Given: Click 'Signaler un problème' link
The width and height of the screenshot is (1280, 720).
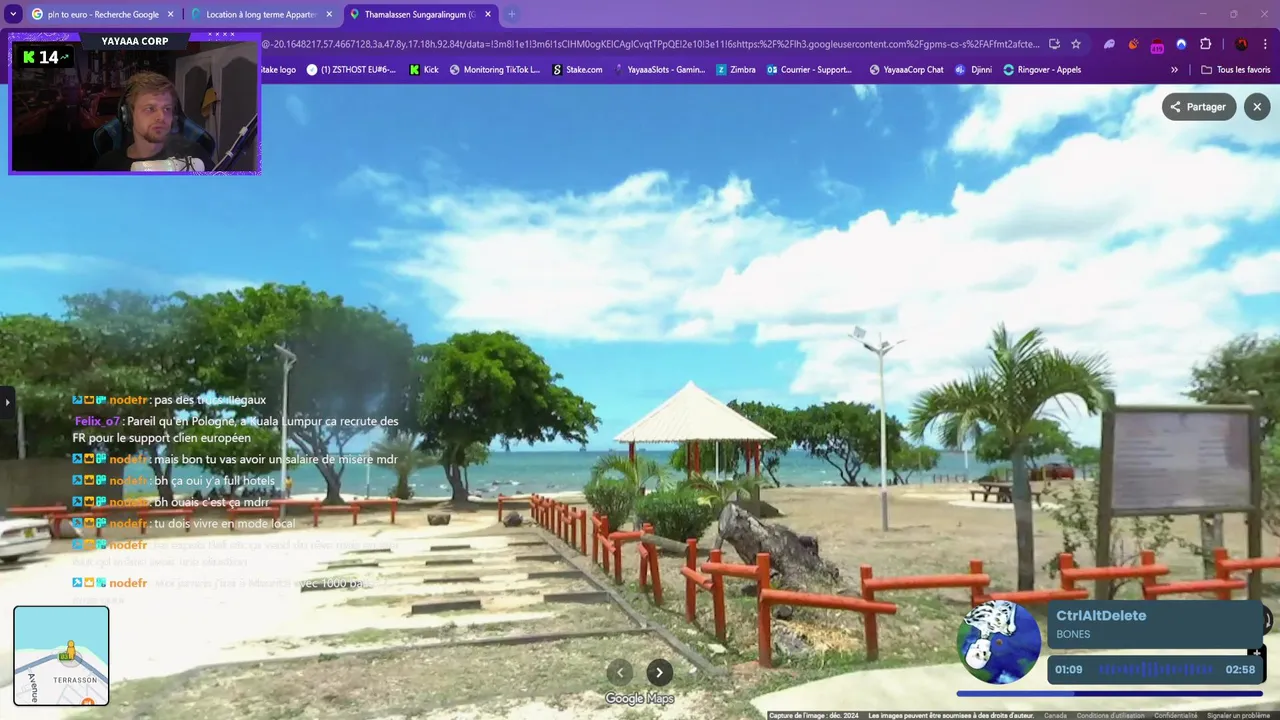Looking at the screenshot, I should pos(1238,715).
